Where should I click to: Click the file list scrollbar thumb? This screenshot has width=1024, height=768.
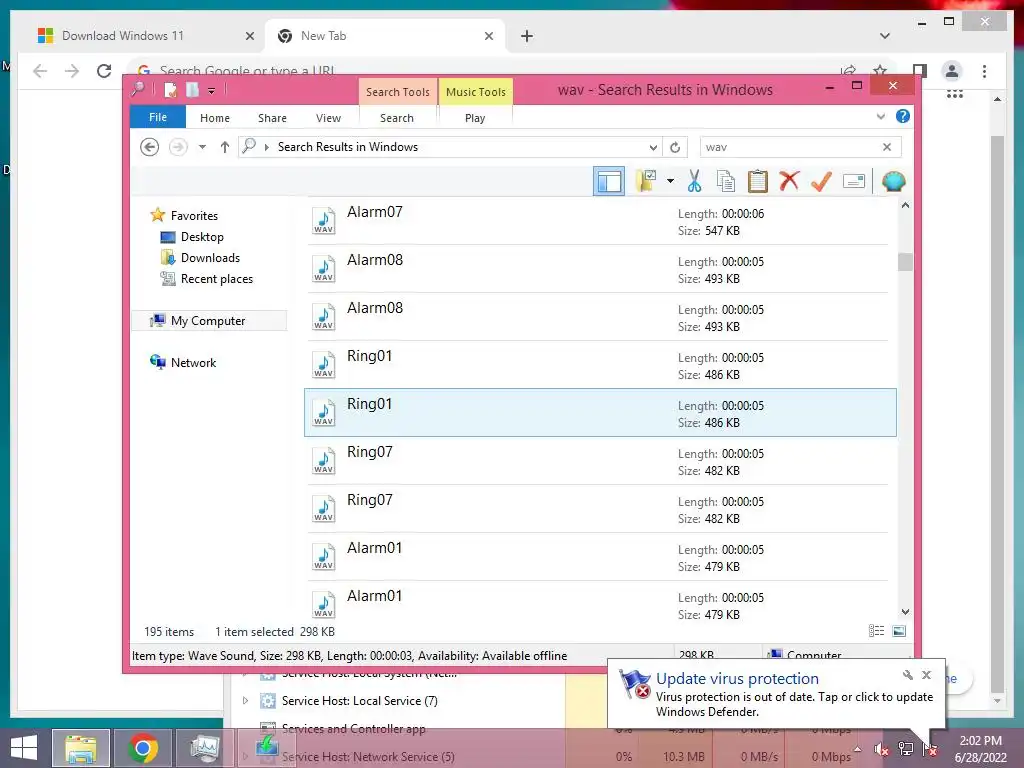coord(905,261)
